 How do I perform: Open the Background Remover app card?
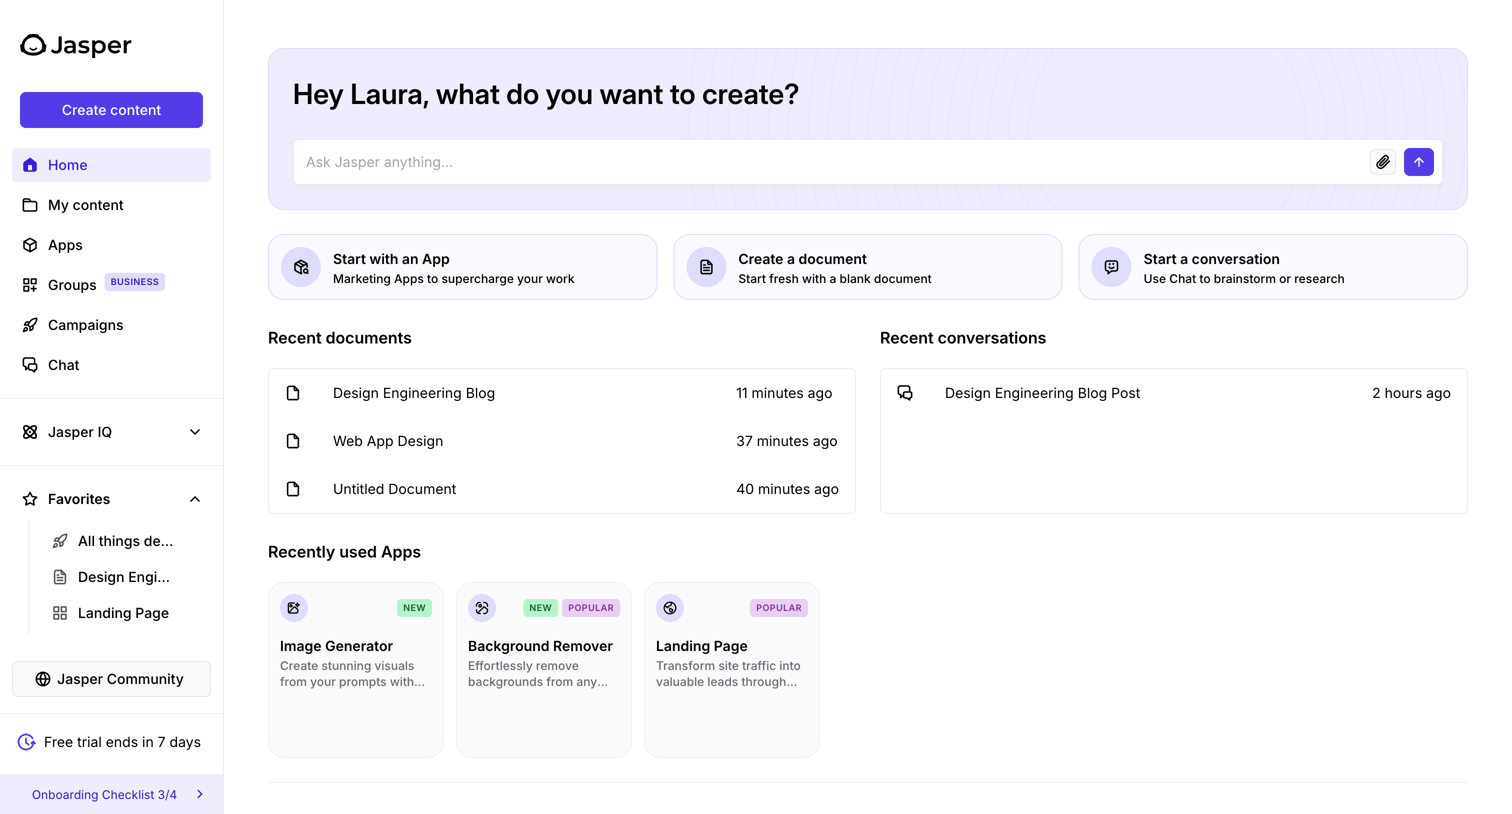click(x=544, y=670)
